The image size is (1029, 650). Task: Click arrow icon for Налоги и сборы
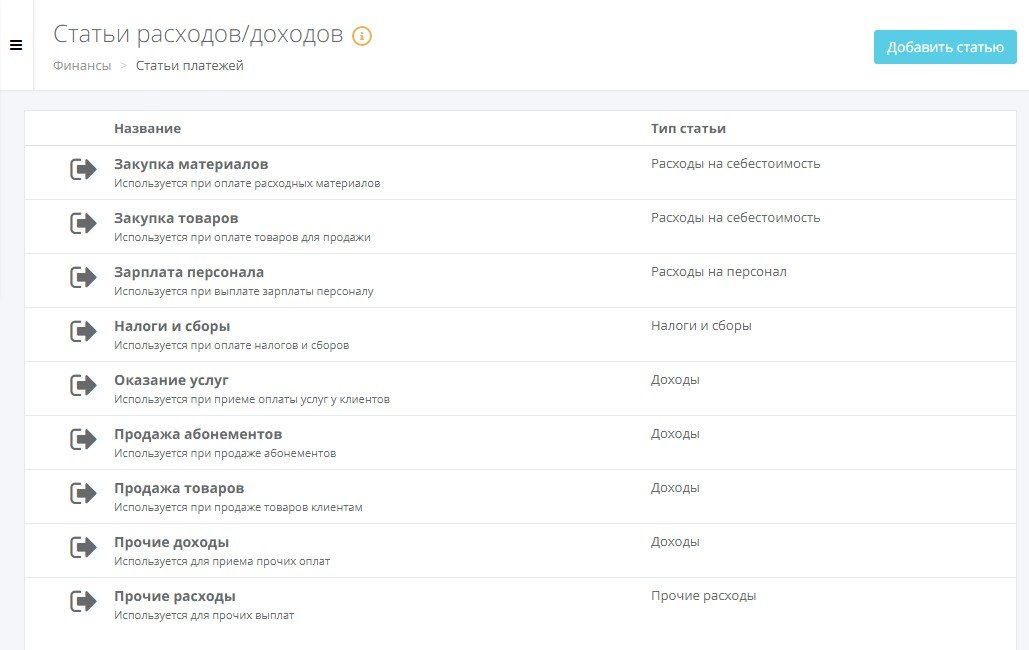click(83, 331)
